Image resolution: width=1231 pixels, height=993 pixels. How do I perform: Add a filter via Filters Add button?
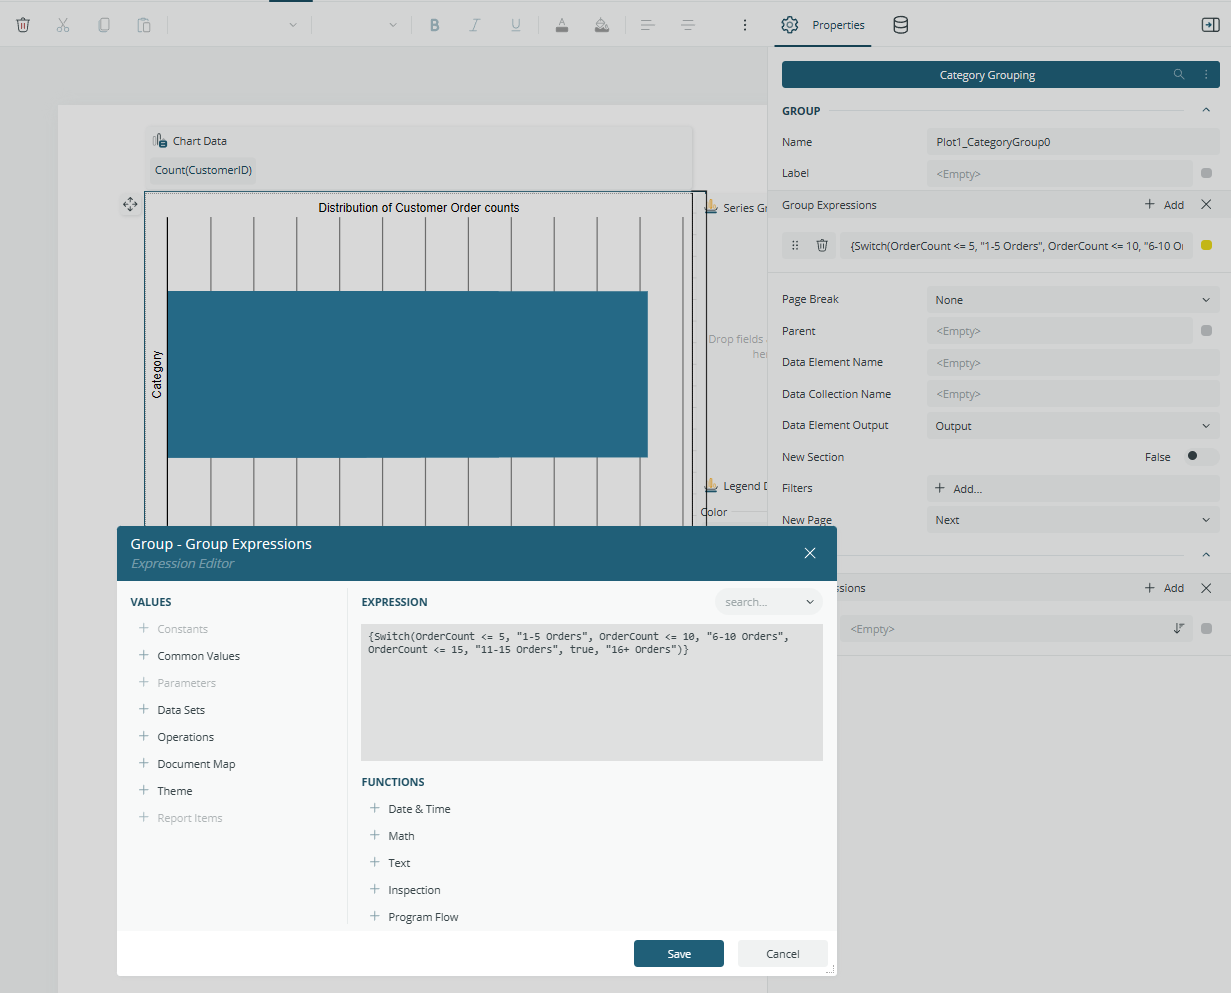1073,489
